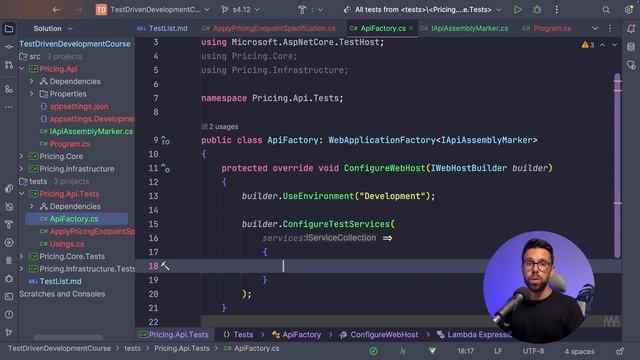Image resolution: width=640 pixels, height=360 pixels.
Task: Go to next highlighted problem arrow
Action: tap(614, 44)
